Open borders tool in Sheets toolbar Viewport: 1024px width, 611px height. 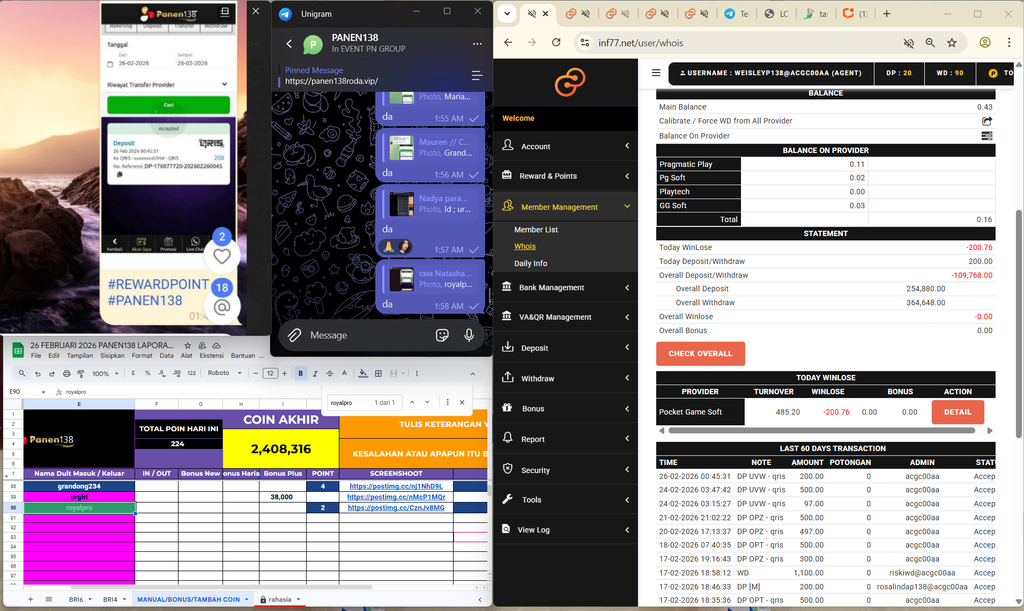click(x=378, y=373)
